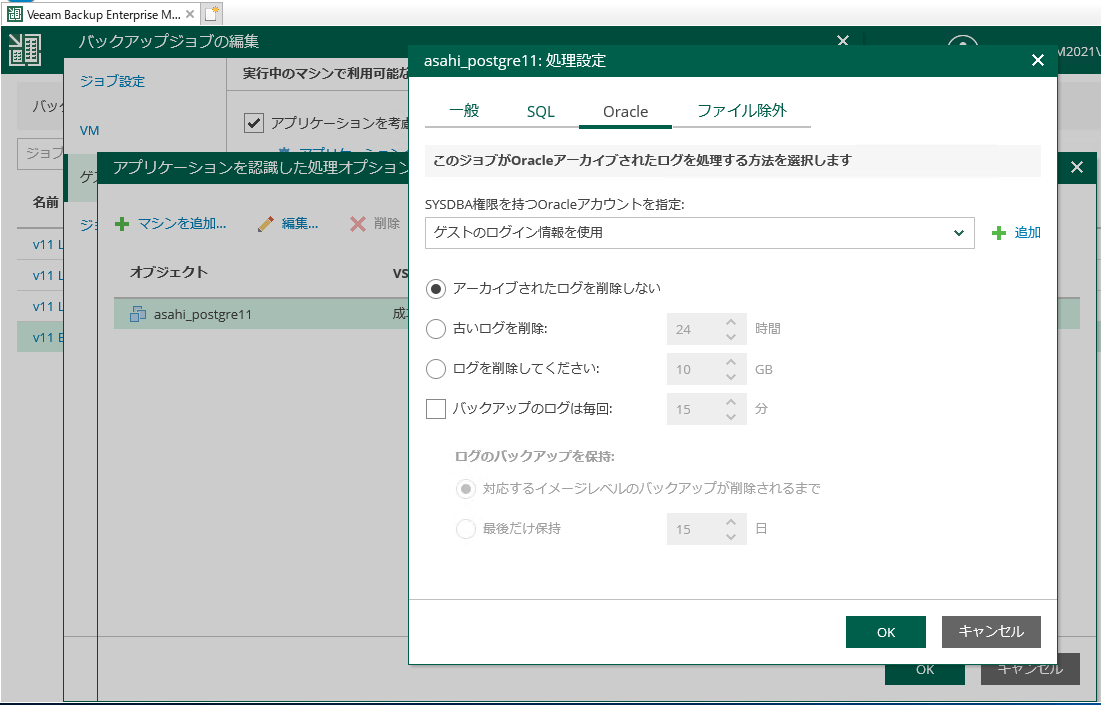Click the VM icon beside asahi_postgre11 row
This screenshot has width=1101, height=705.
click(x=138, y=315)
